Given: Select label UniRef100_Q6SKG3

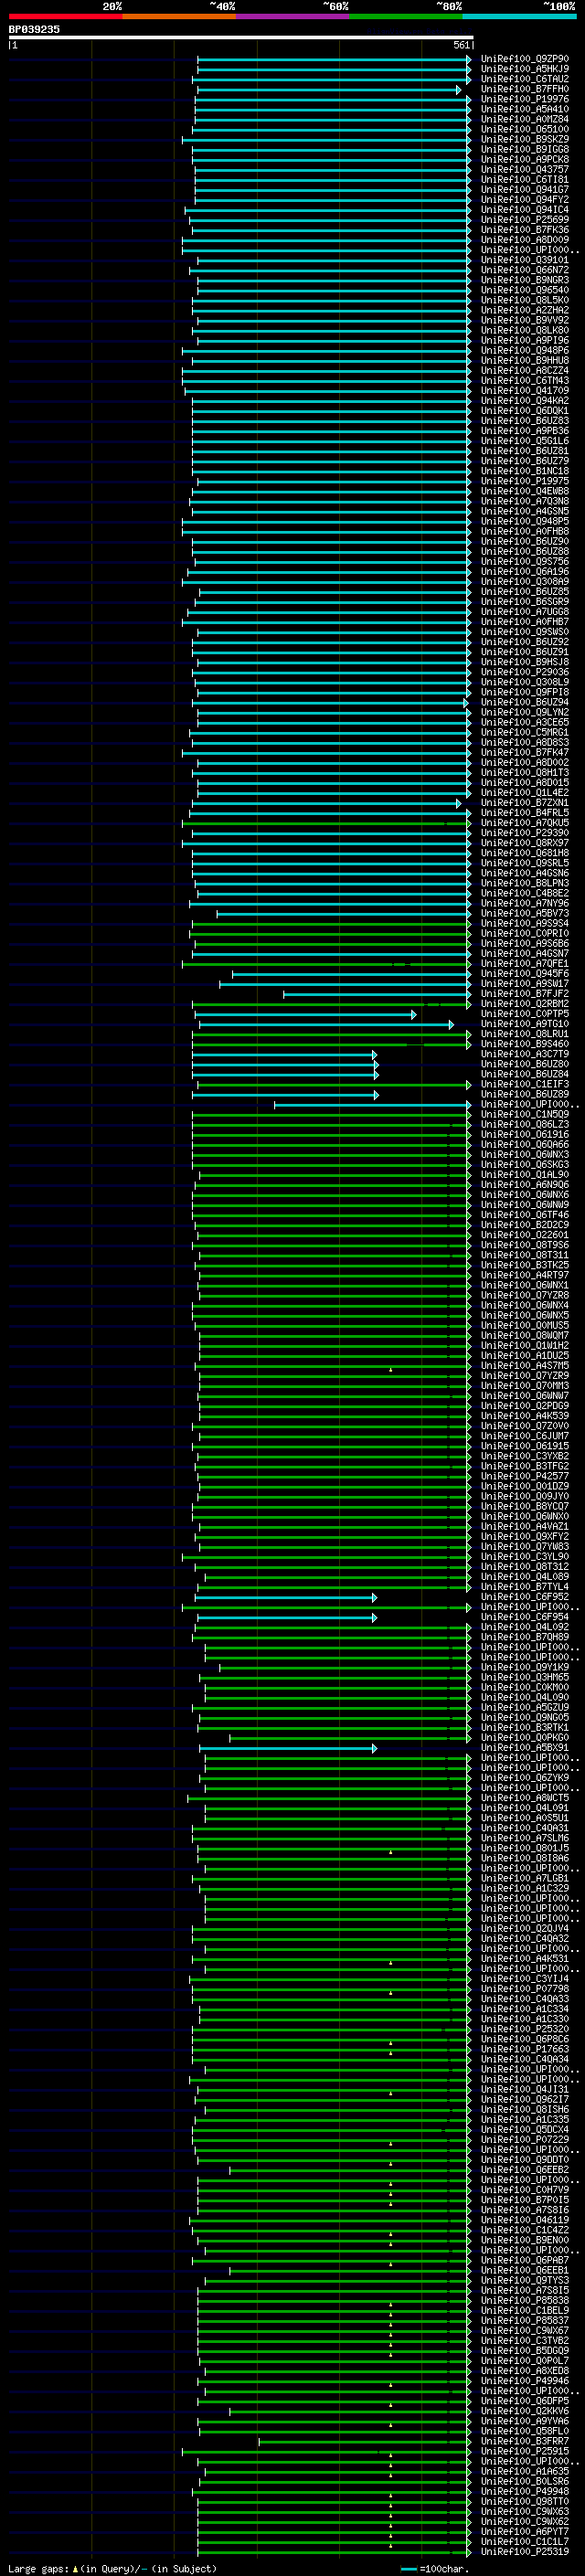Looking at the screenshot, I should click(x=525, y=1165).
